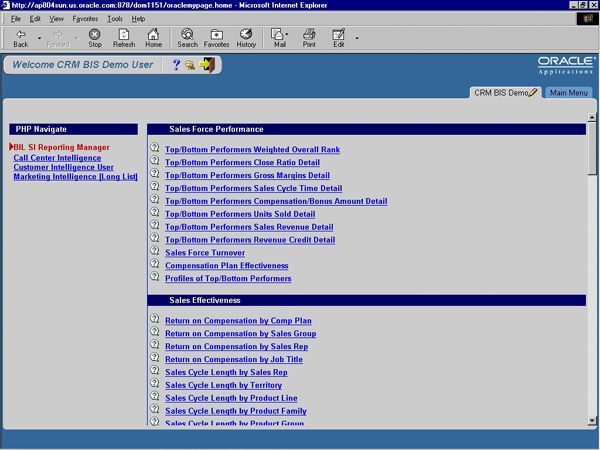
Task: Open the dropdown arrow beside Edit
Action: tap(357, 38)
